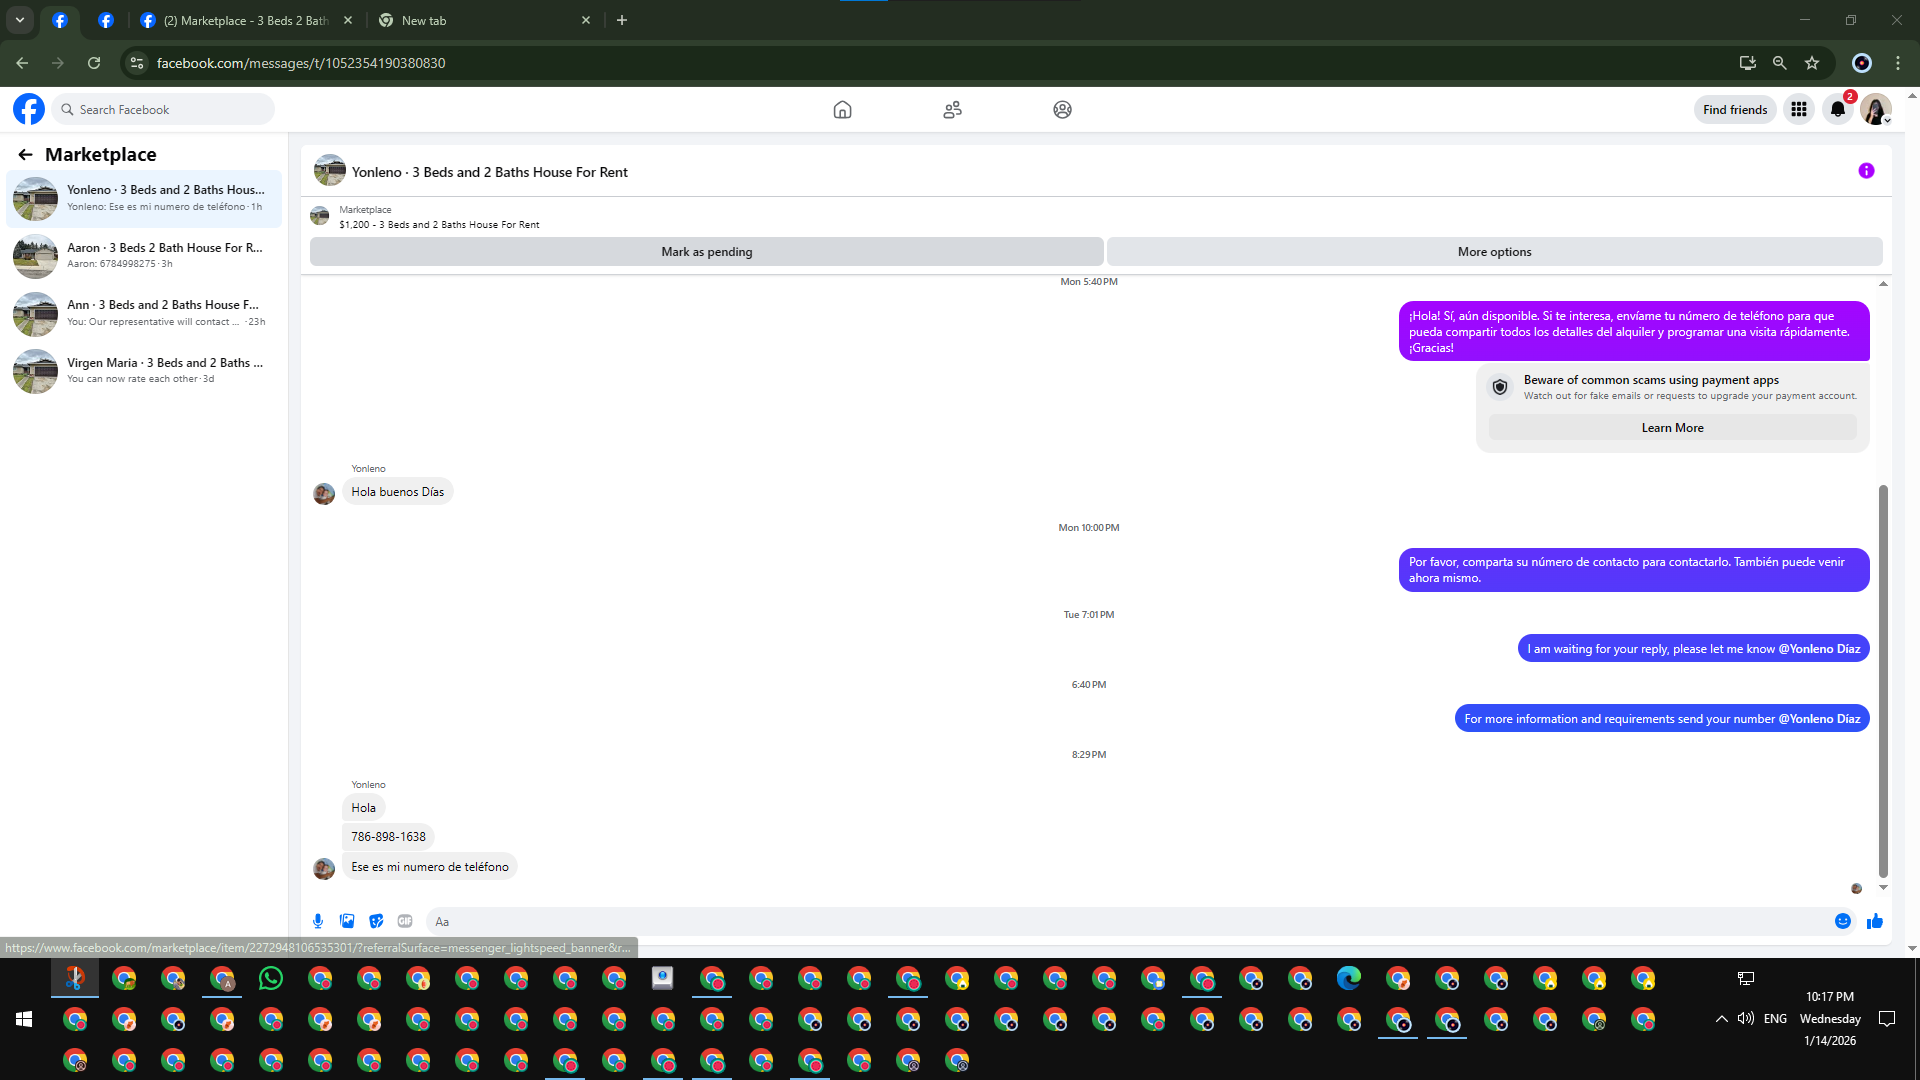Open the account profile picture menu
1920x1080 pixels.
tap(1875, 110)
